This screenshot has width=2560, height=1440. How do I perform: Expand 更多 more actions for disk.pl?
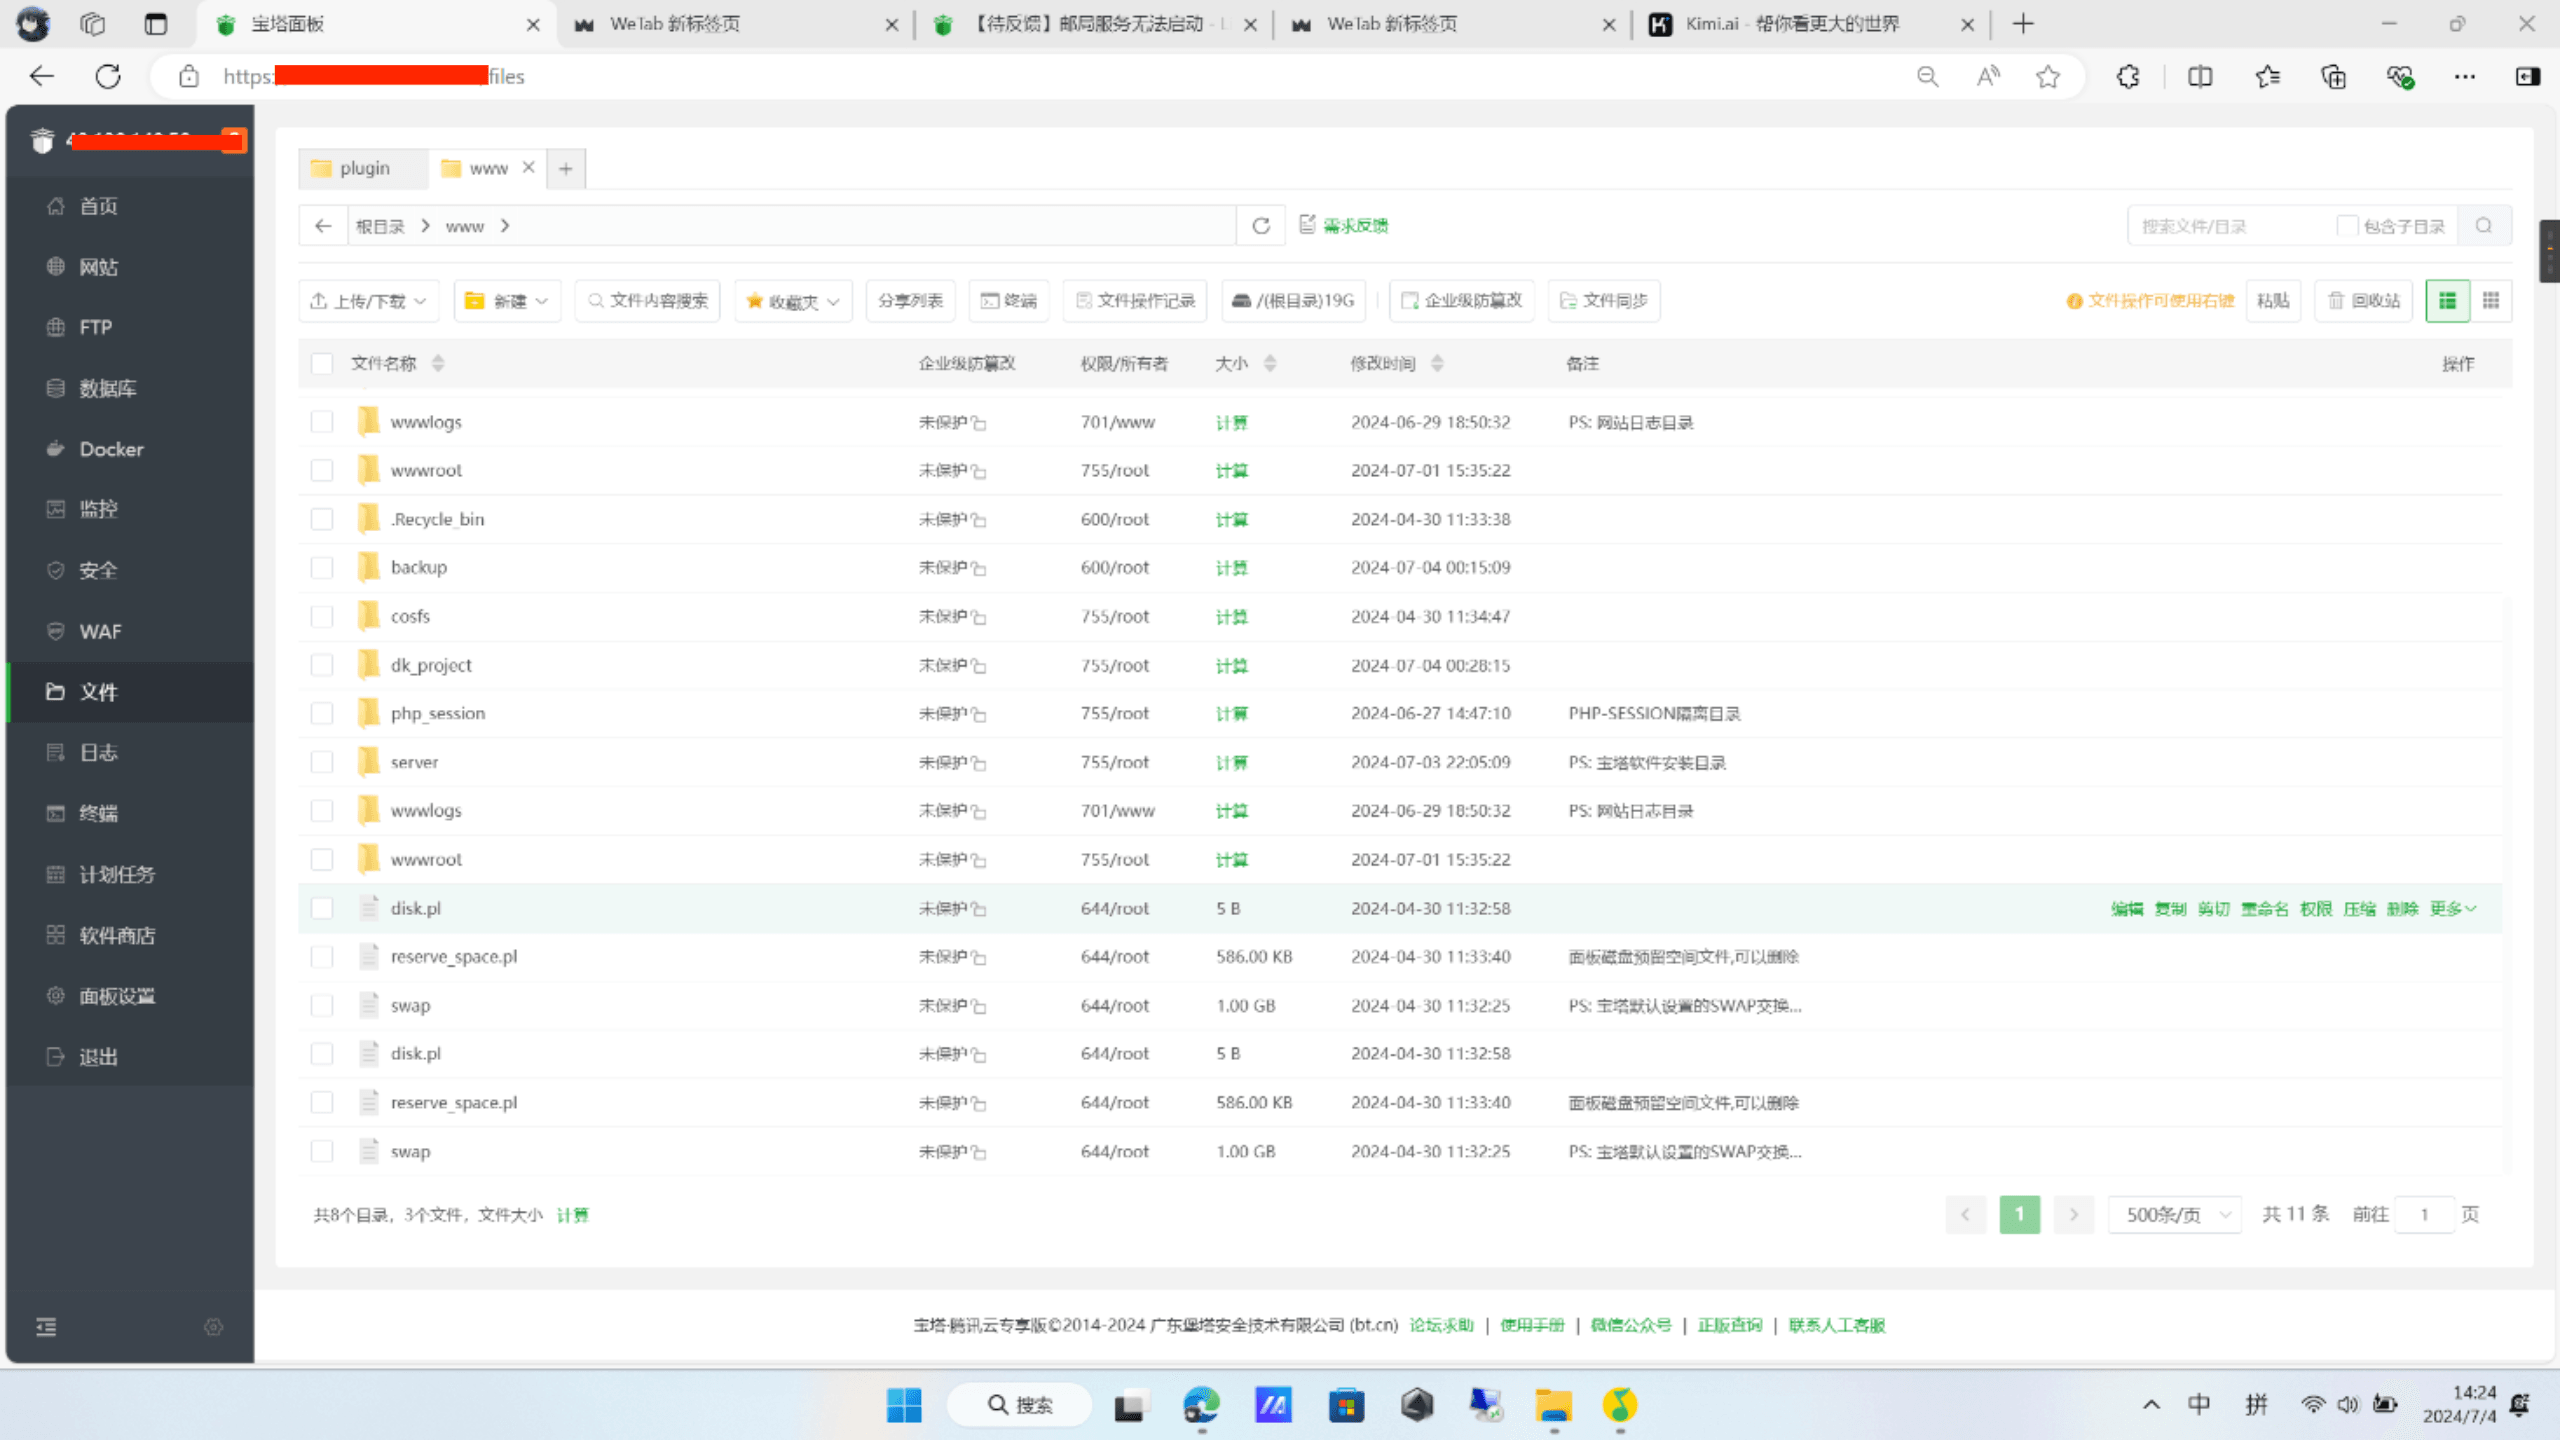pos(2452,908)
